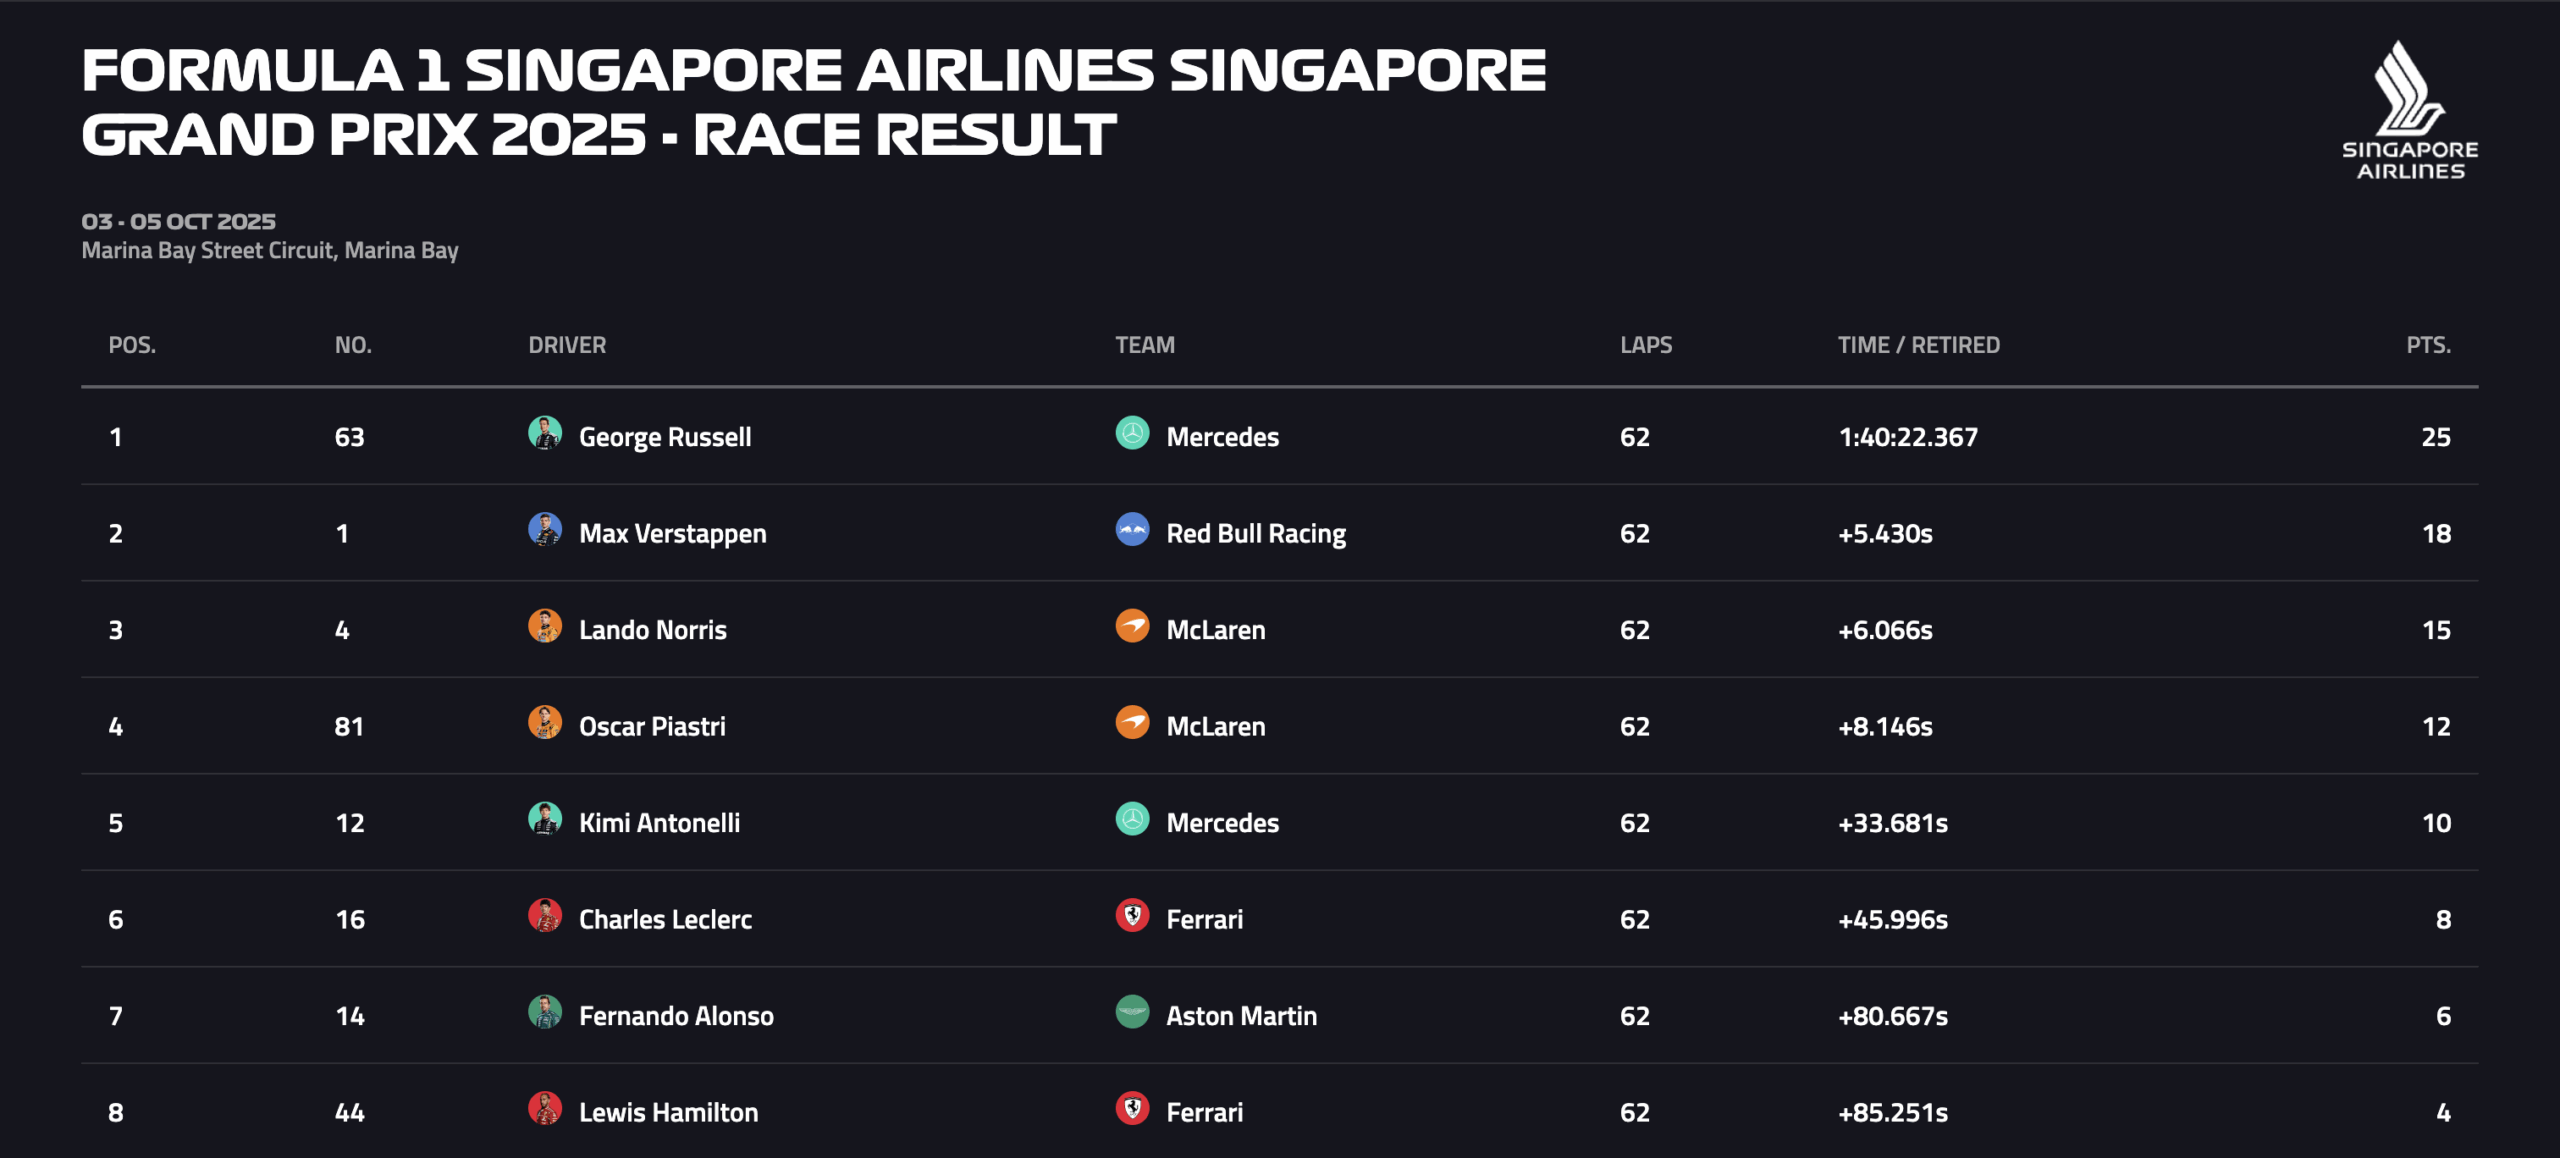Click the PTS. column header
Viewport: 2560px width, 1158px height.
tap(2428, 345)
